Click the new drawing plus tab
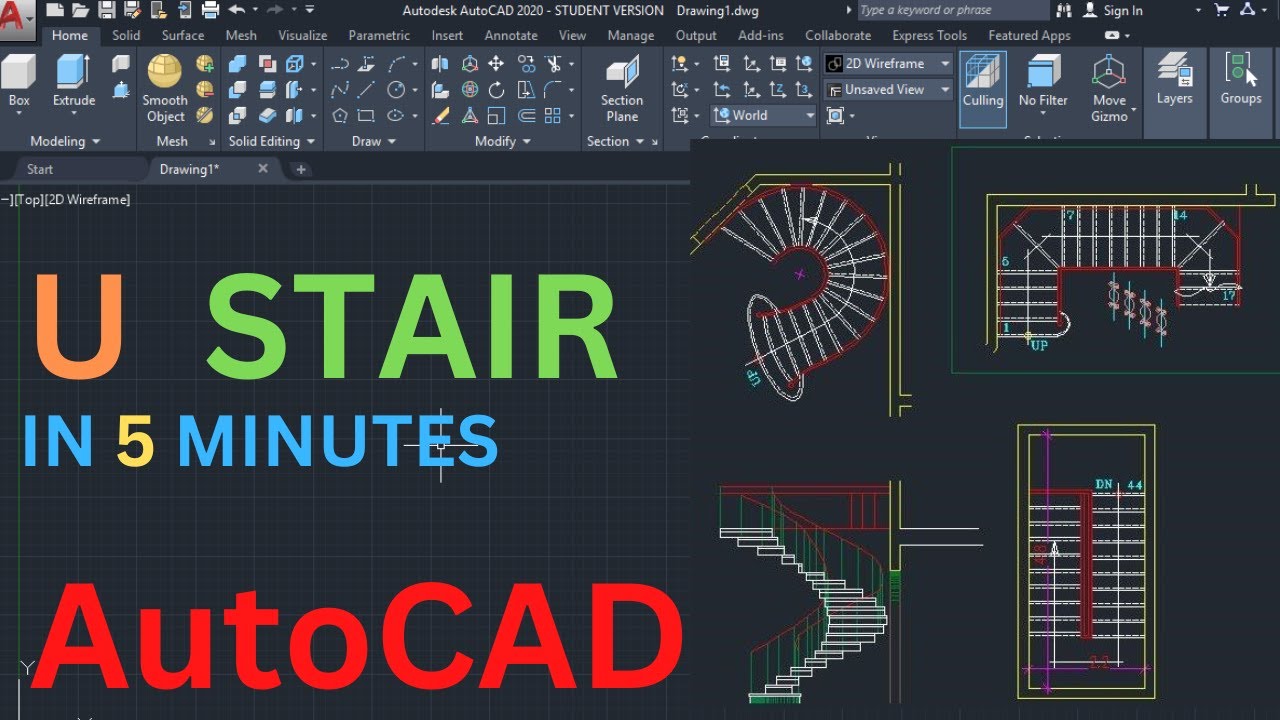This screenshot has width=1280, height=720. point(300,169)
